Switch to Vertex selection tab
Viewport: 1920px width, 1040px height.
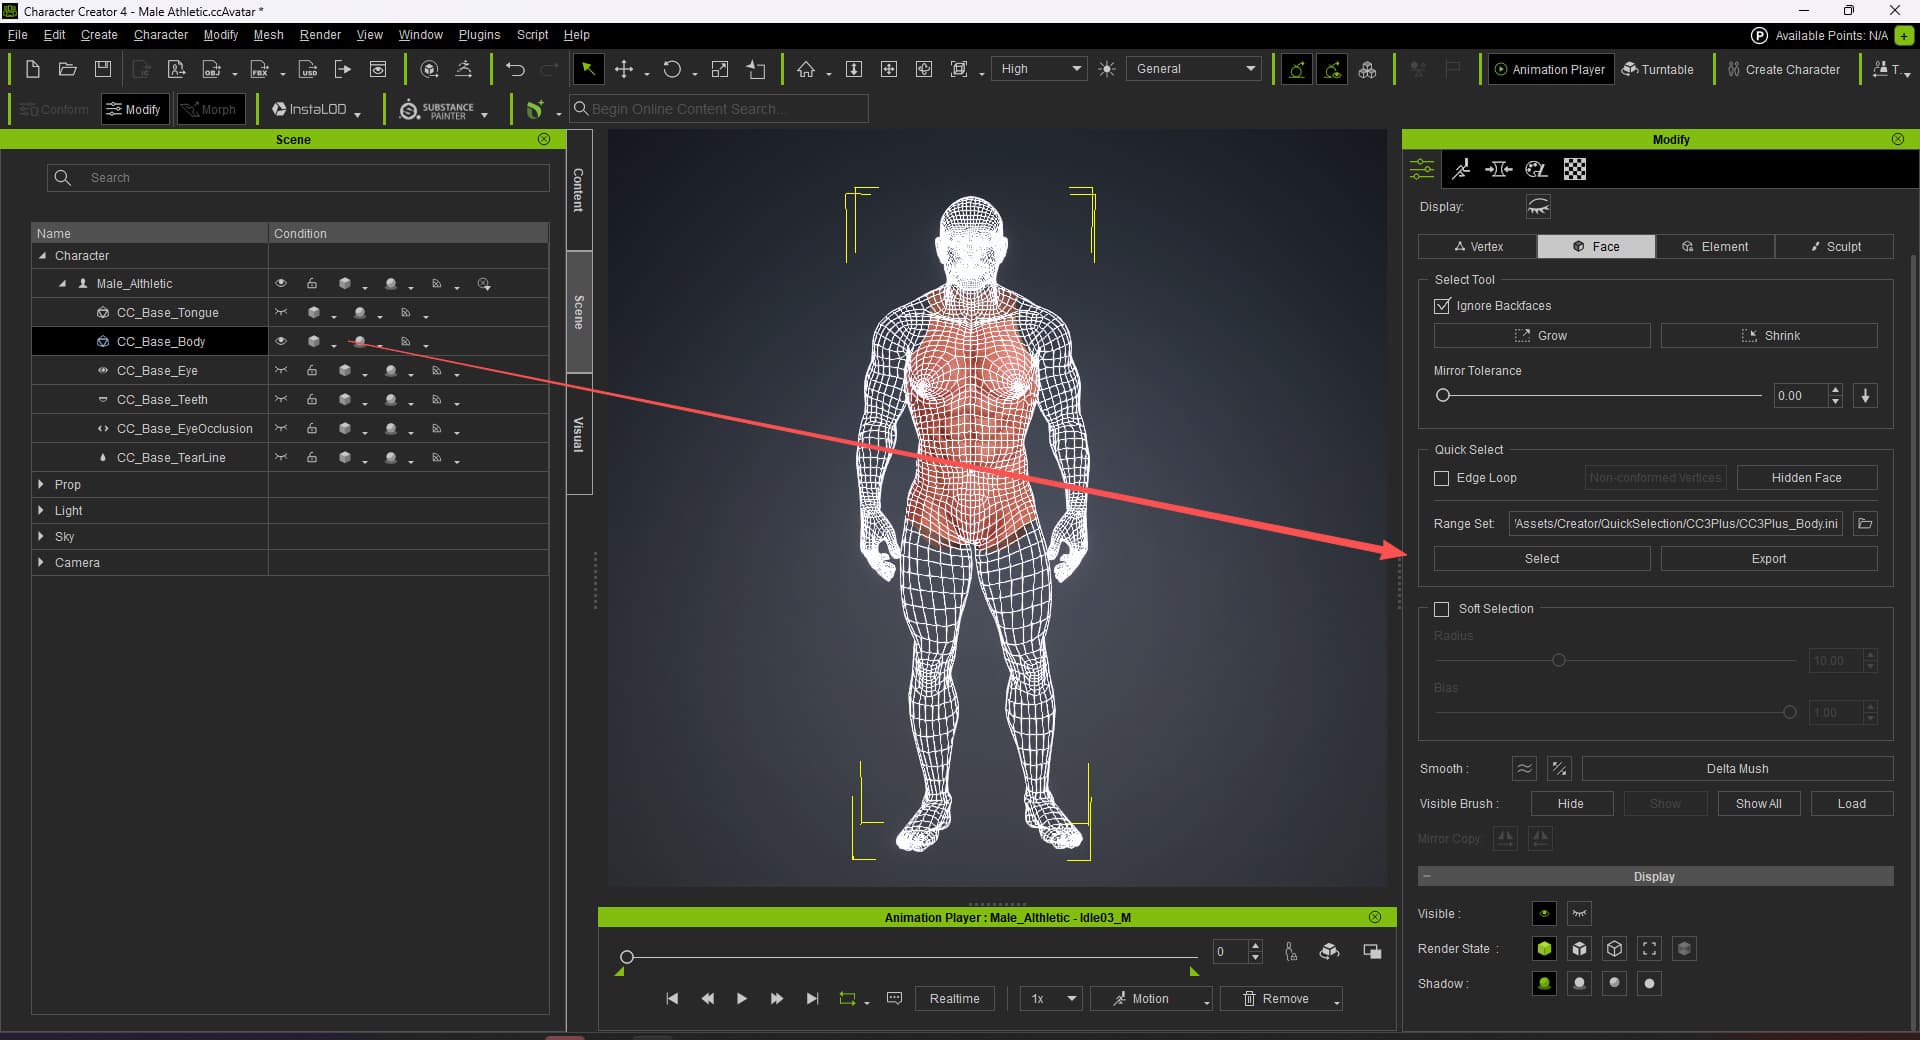[x=1477, y=246]
